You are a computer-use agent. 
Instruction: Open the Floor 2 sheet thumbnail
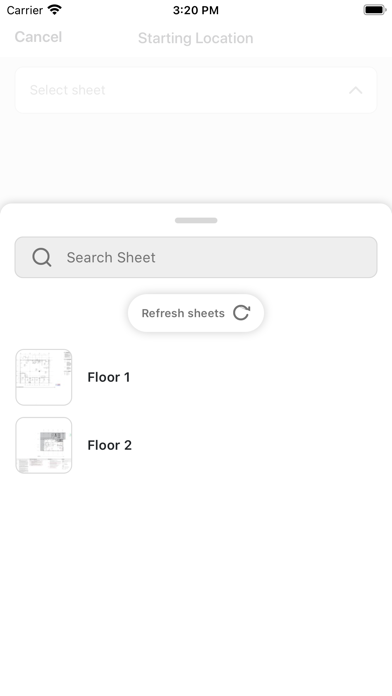44,445
